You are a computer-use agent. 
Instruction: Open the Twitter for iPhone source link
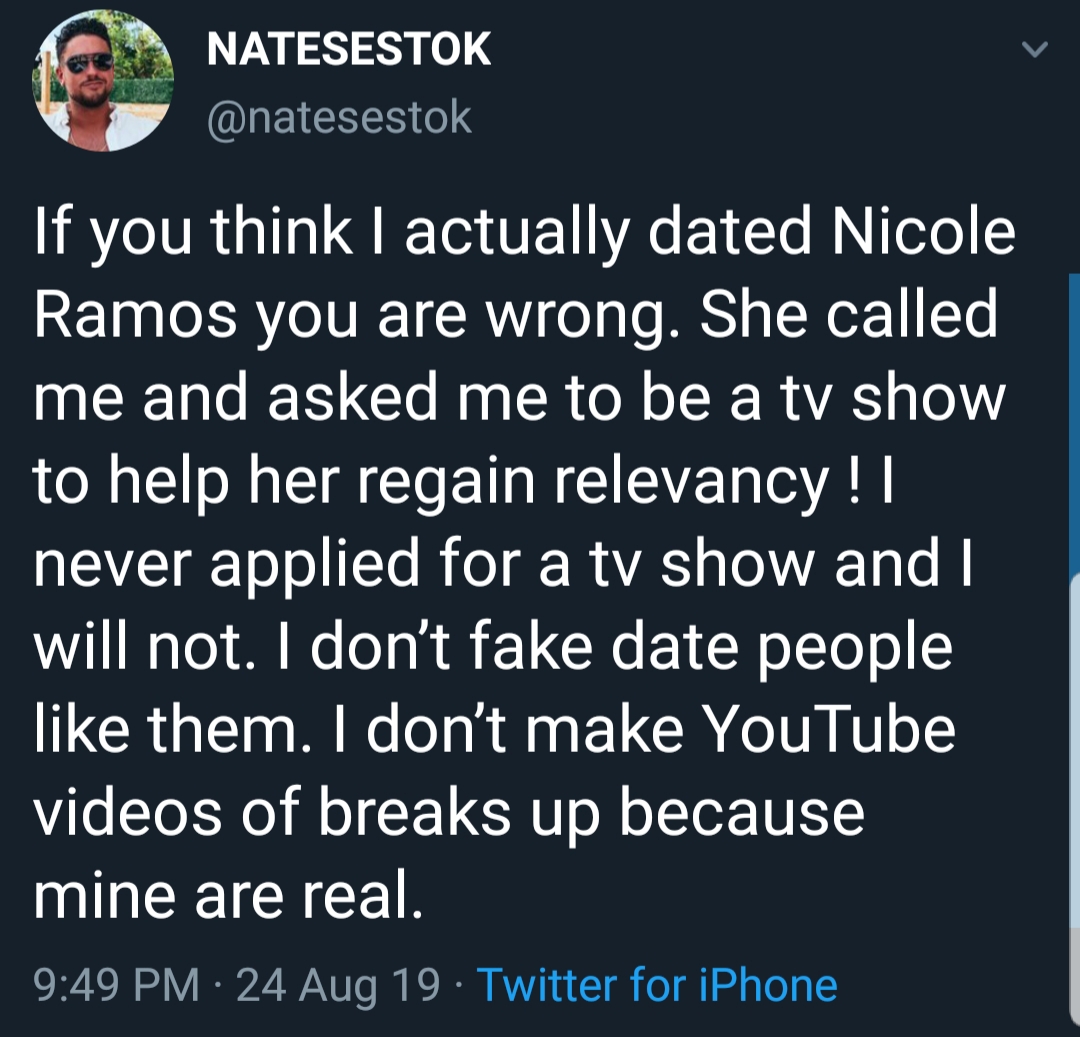pyautogui.click(x=657, y=985)
